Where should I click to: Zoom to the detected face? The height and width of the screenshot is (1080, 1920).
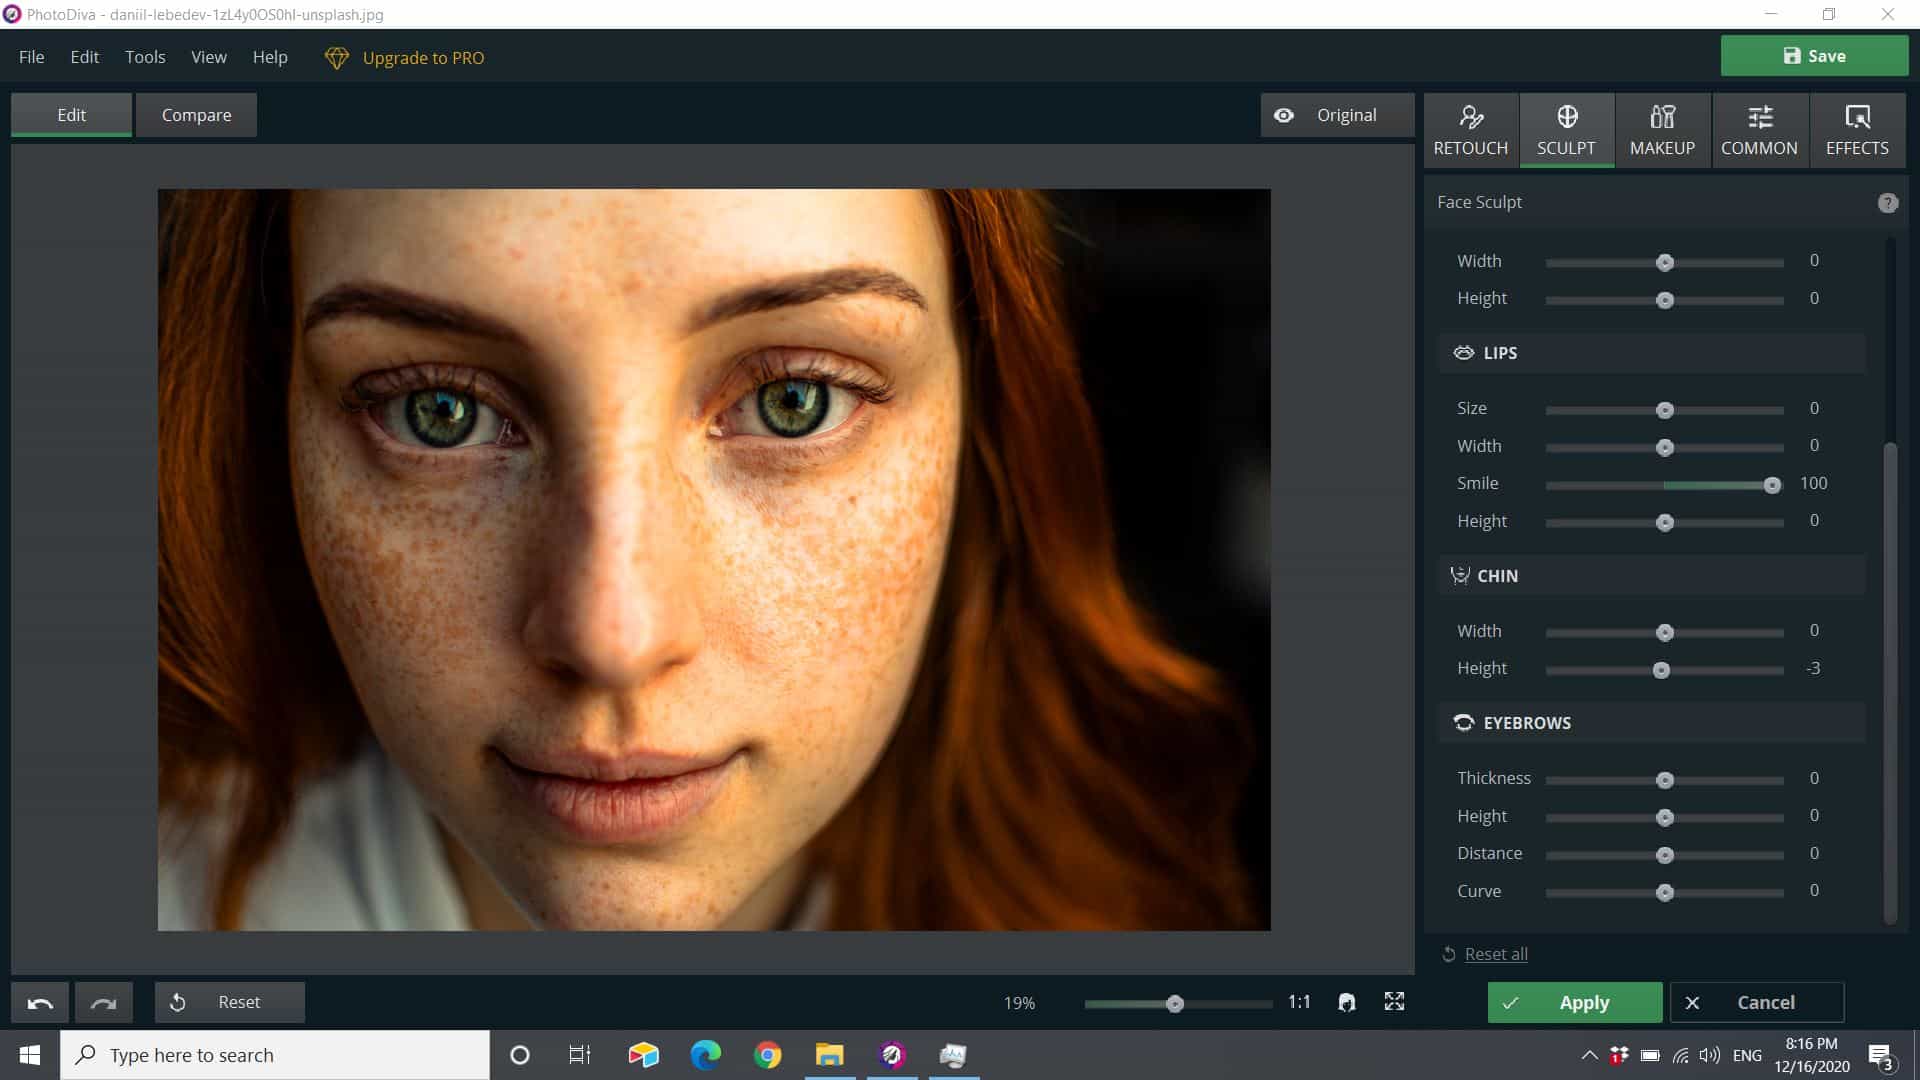pyautogui.click(x=1348, y=1001)
